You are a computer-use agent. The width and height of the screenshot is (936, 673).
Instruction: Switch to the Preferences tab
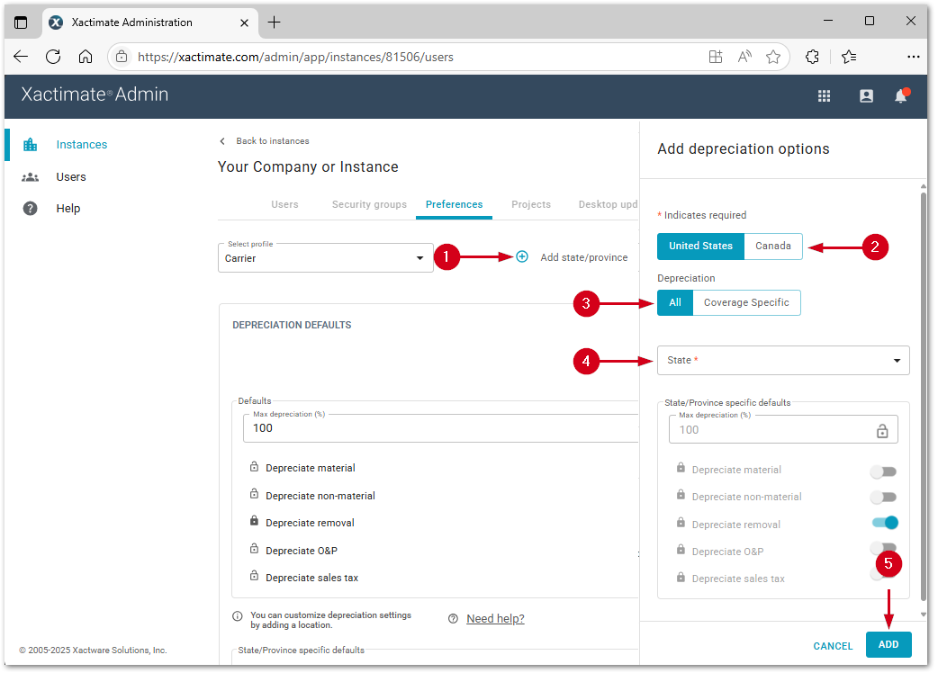pyautogui.click(x=454, y=205)
